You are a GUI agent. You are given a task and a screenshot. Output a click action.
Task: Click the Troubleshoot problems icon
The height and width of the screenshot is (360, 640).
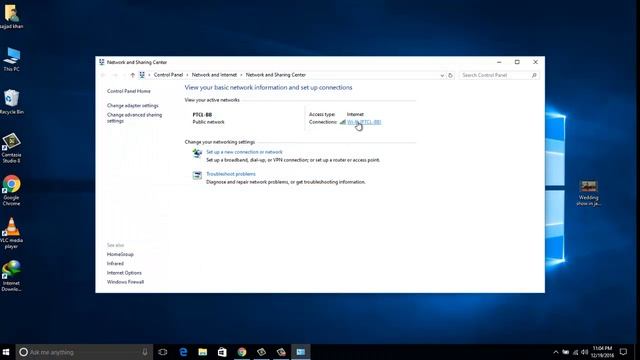pos(197,175)
